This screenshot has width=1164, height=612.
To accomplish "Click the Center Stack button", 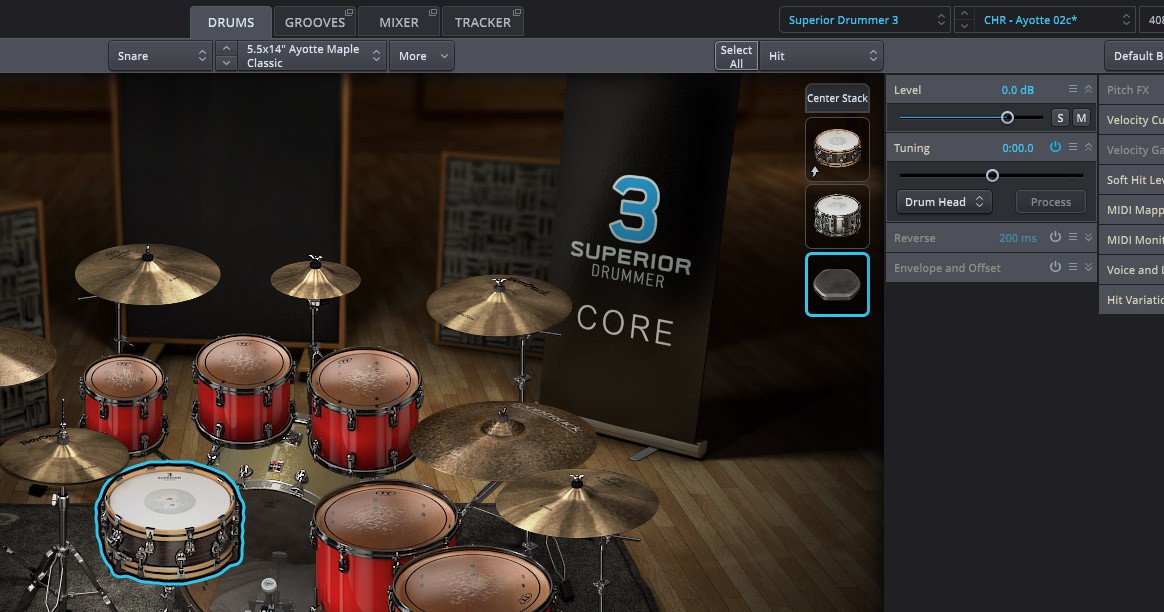I will click(x=837, y=98).
